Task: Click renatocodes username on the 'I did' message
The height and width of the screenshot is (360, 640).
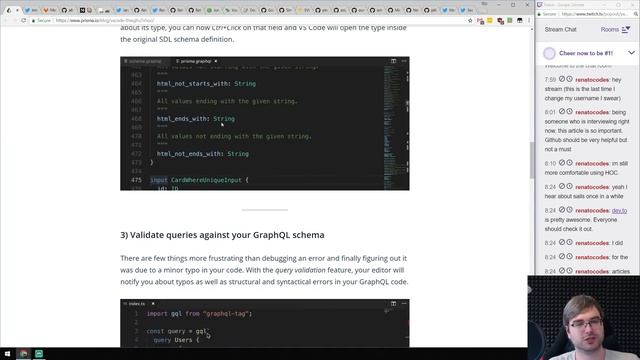Action: 592,243
